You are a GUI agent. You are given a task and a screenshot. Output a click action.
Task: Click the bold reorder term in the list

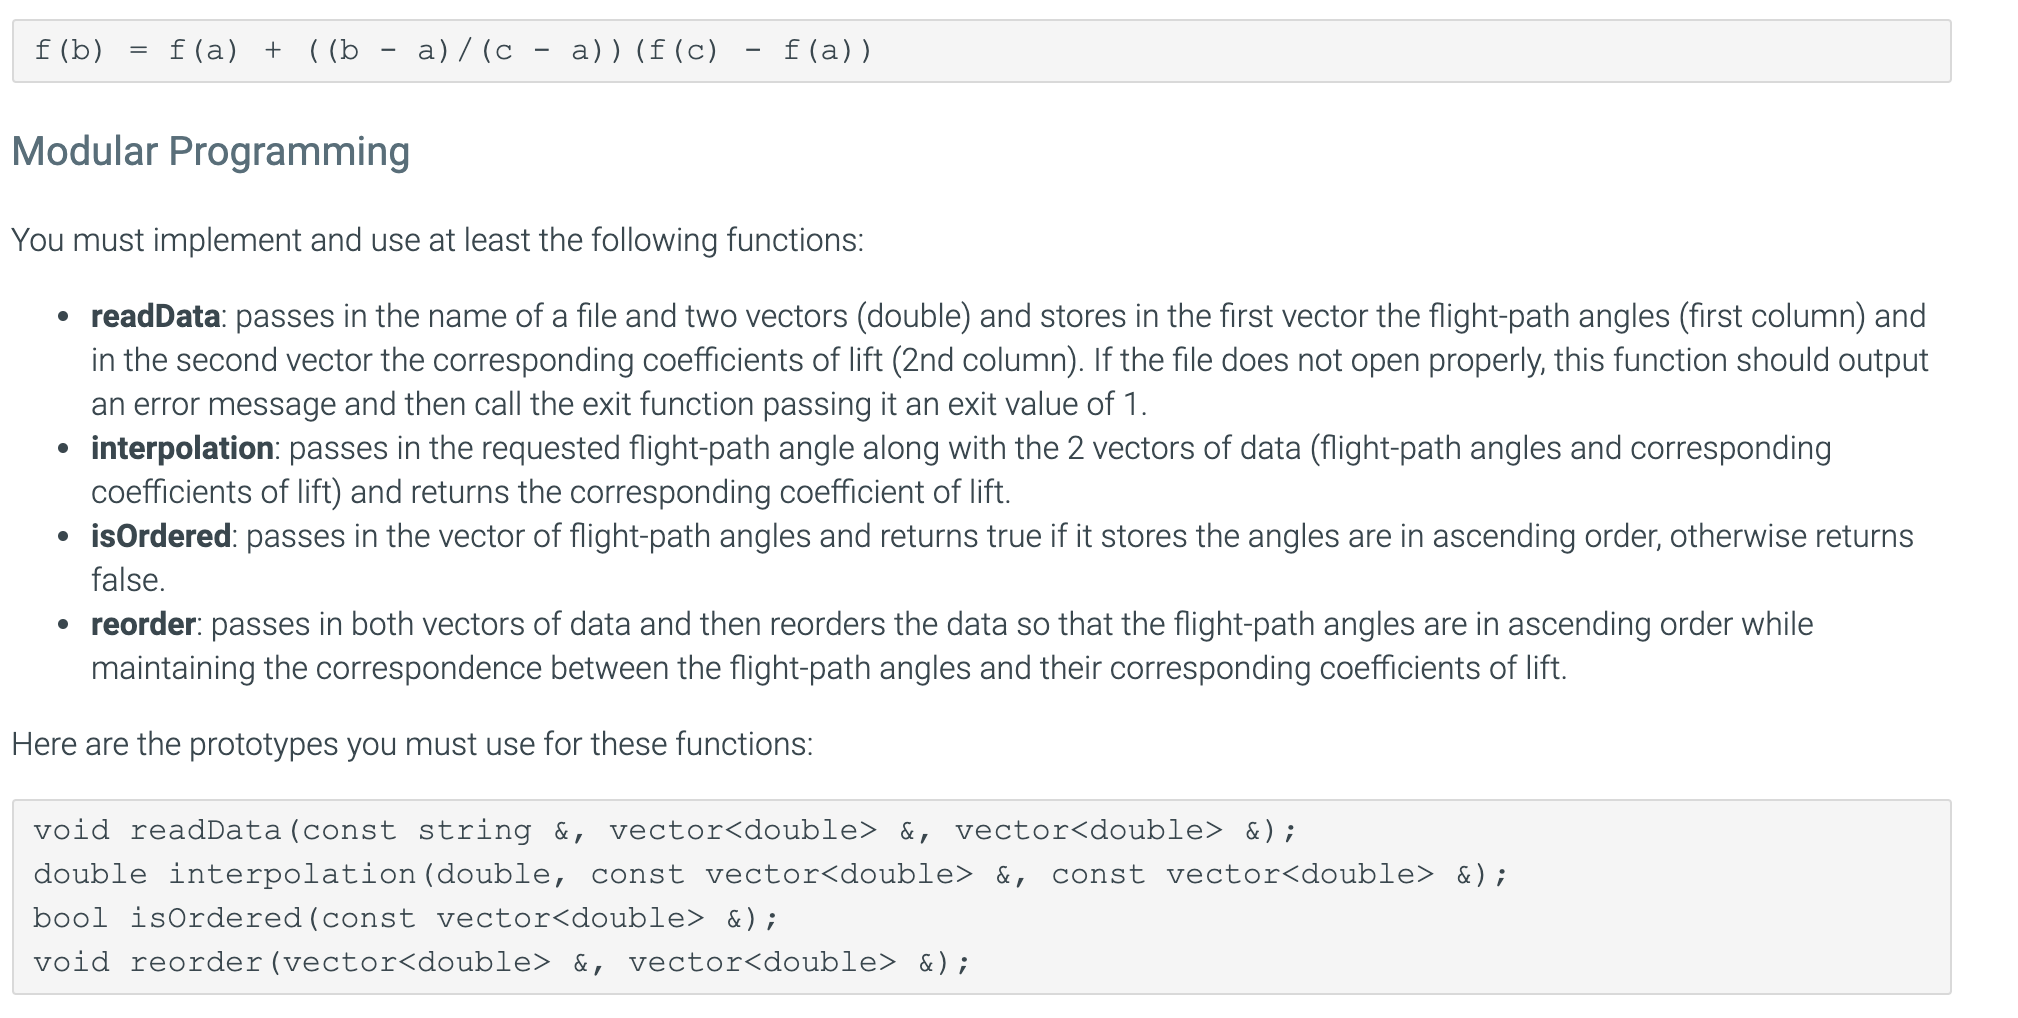pos(143,624)
